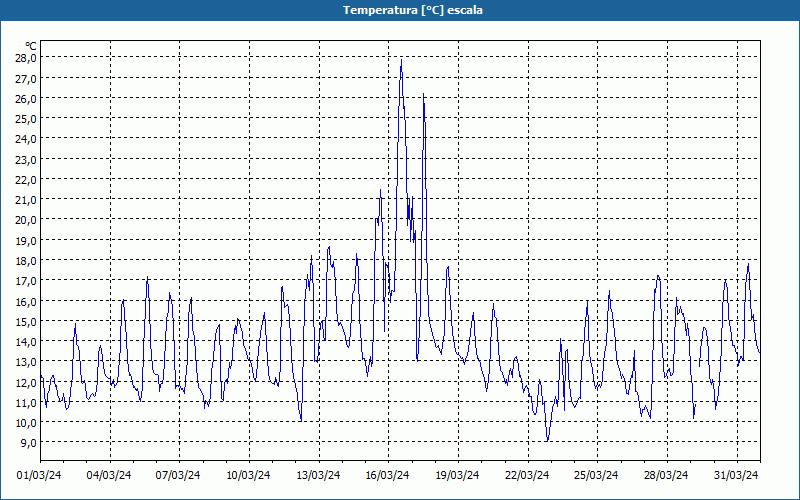Click the 'Temperatura [°C] escala' title
Screen dimensions: 800x500
413,10
